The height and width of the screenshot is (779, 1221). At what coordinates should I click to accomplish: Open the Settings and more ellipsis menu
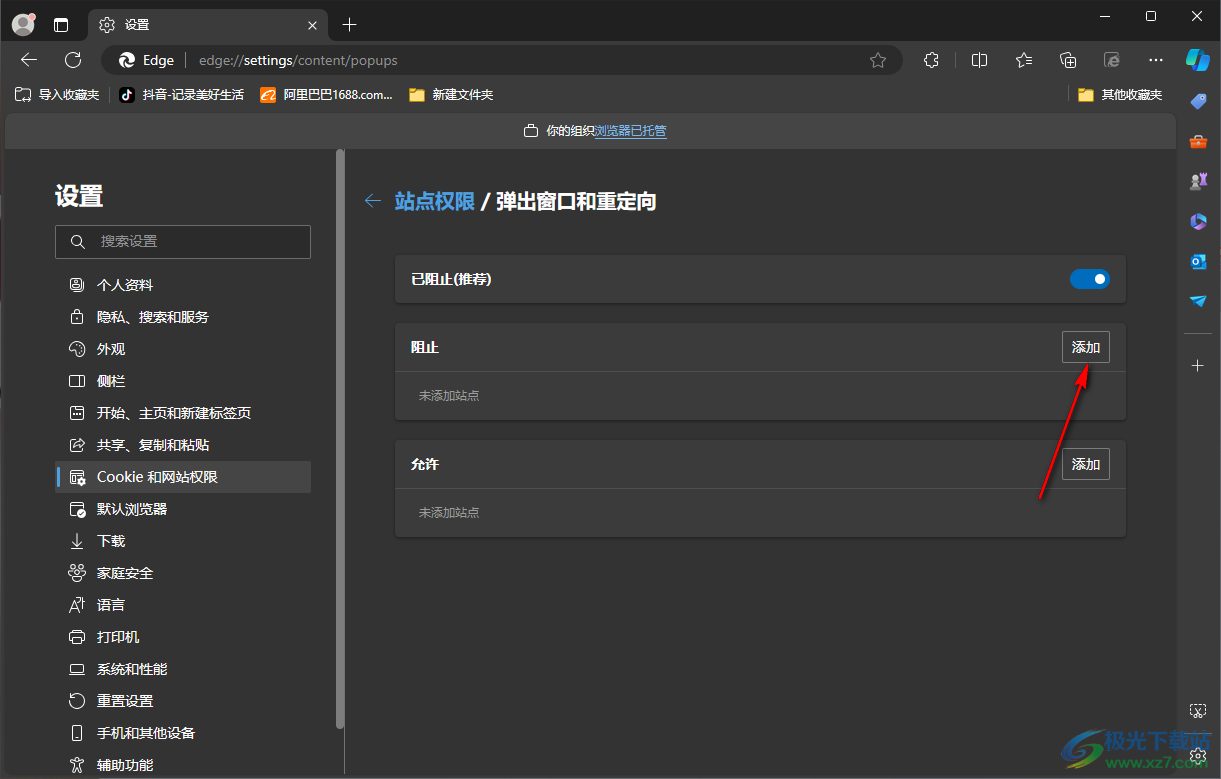pyautogui.click(x=1156, y=60)
